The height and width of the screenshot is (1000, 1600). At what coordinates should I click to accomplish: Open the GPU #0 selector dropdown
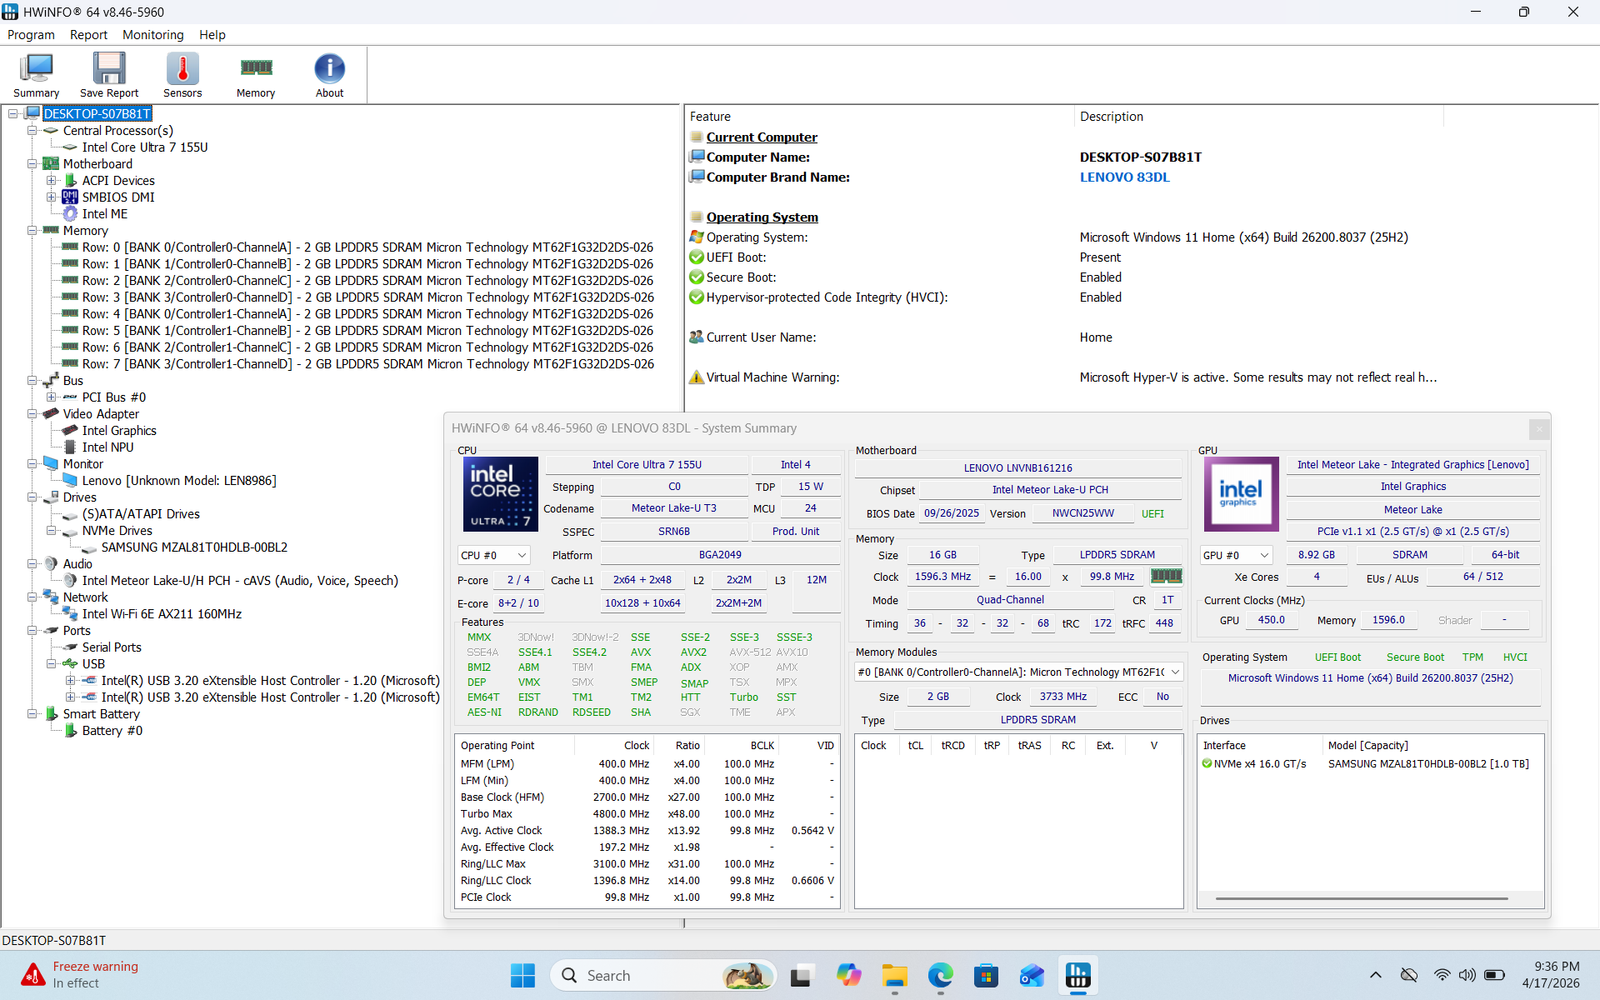tap(1236, 555)
